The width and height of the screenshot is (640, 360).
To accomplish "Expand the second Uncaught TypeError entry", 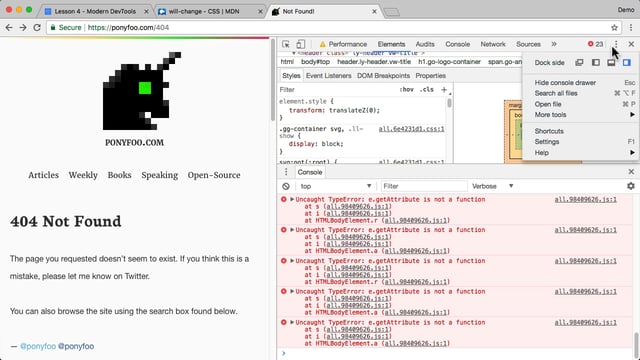I will click(x=292, y=230).
